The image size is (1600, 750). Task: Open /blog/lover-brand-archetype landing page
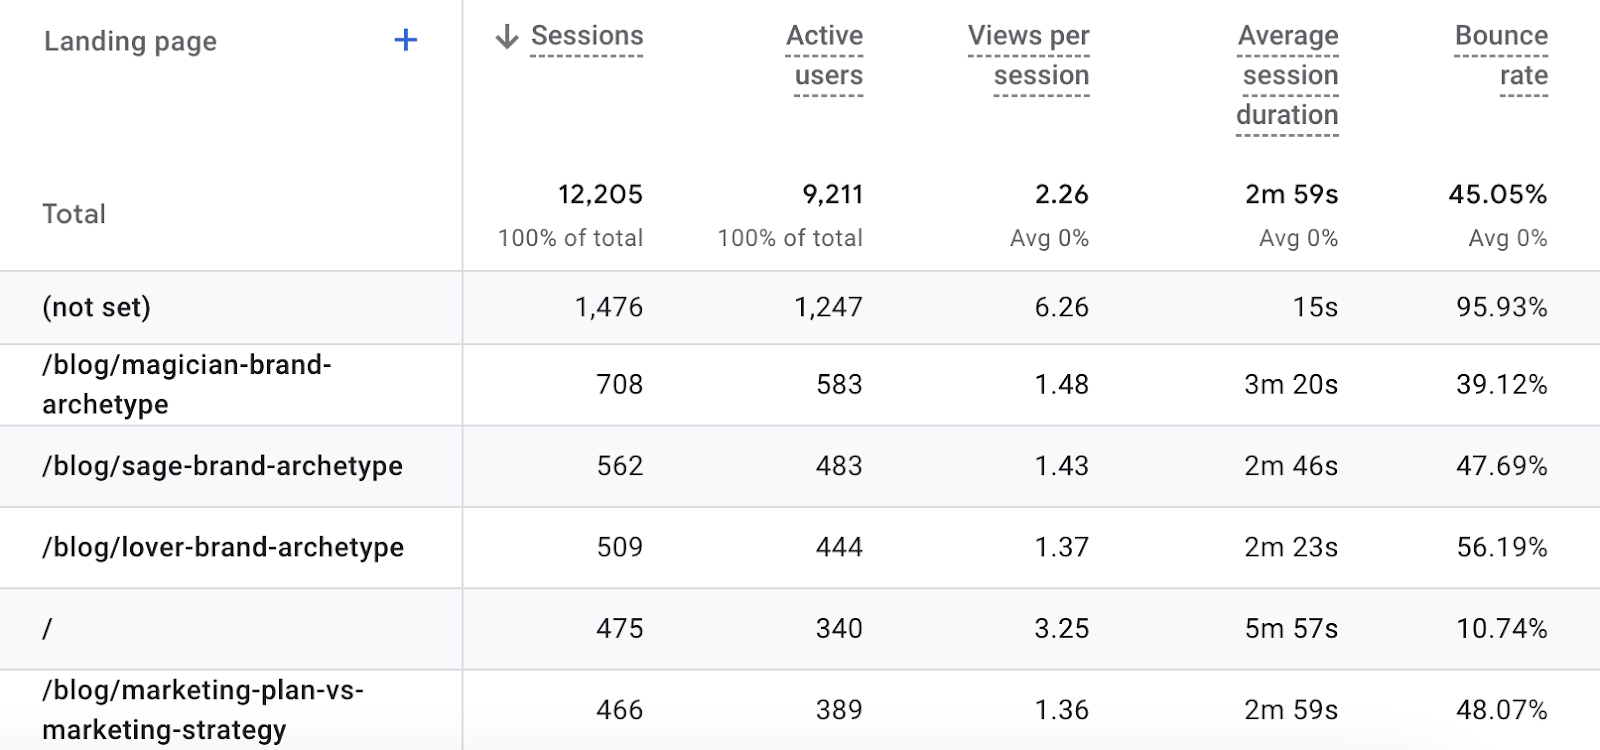pyautogui.click(x=222, y=547)
